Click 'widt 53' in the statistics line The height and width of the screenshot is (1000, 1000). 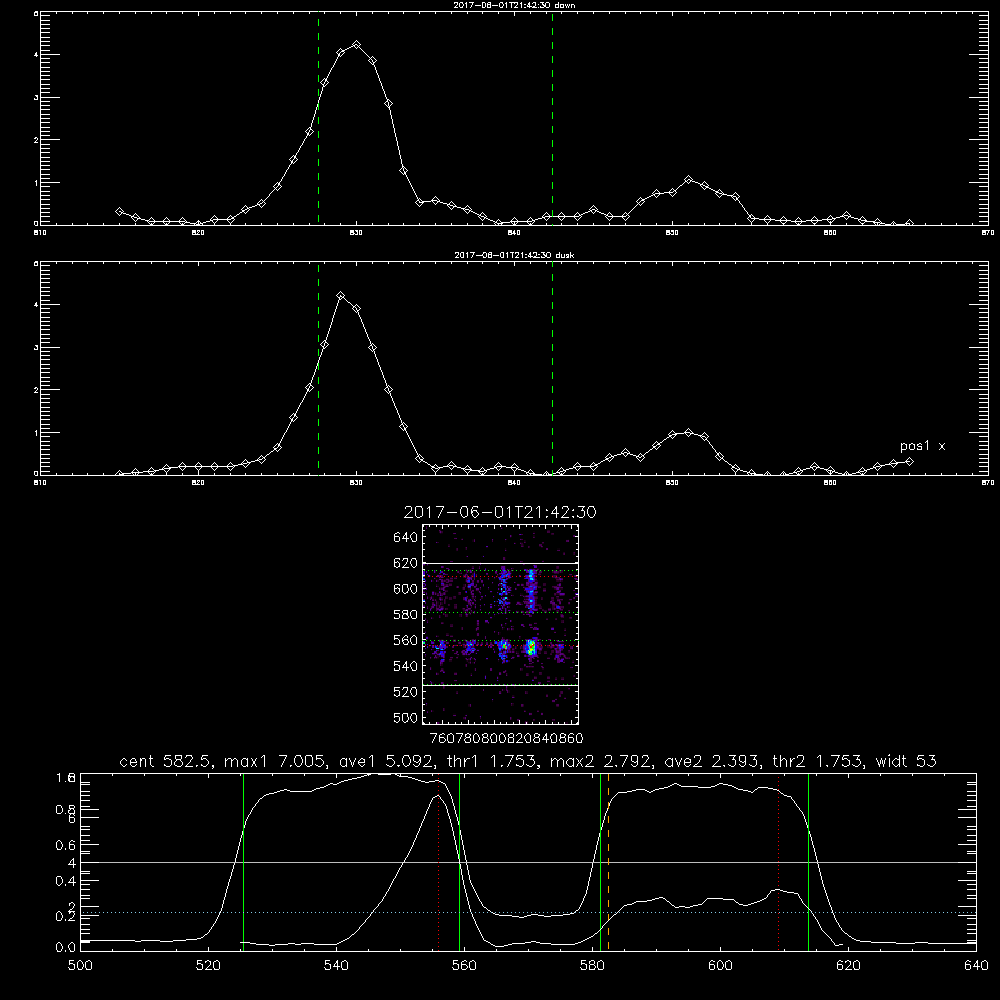tap(906, 761)
